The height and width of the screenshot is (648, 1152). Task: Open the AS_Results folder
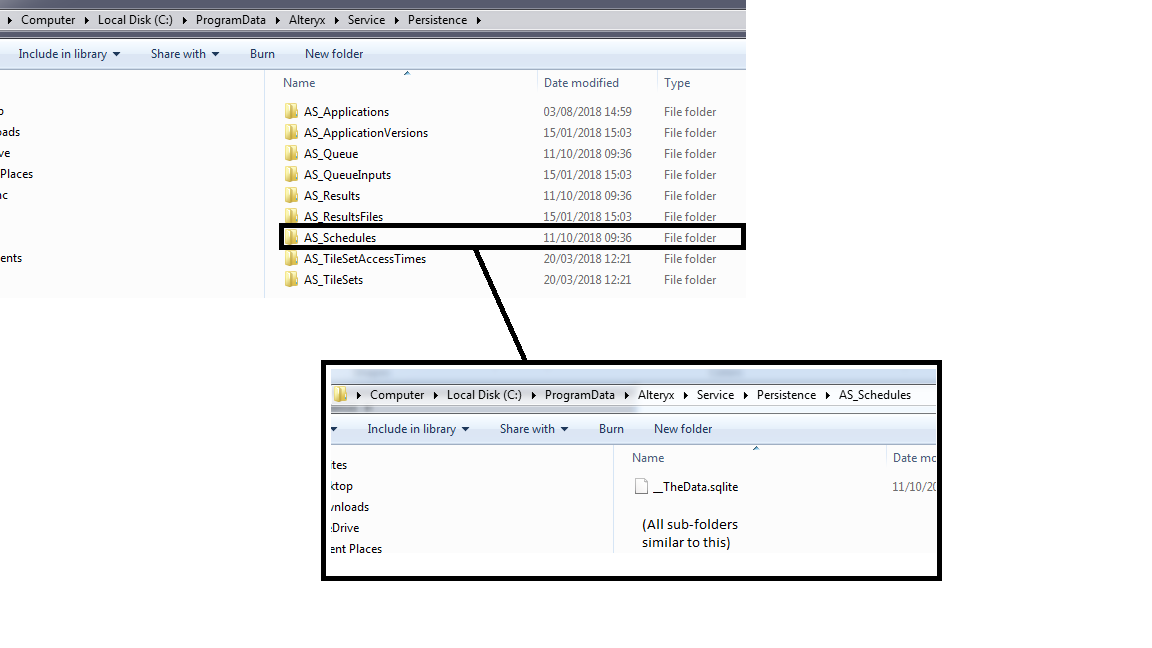pyautogui.click(x=334, y=195)
